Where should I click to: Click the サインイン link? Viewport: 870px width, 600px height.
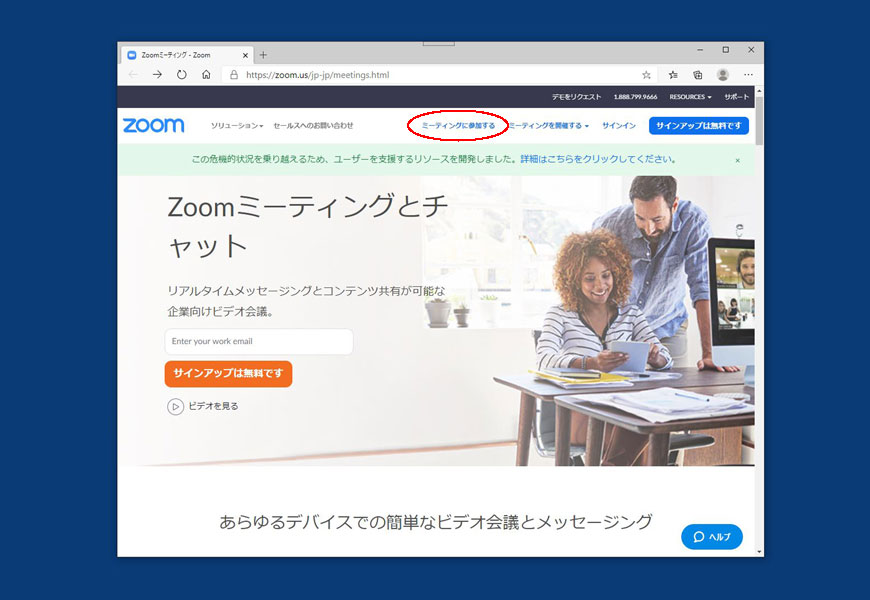pos(619,125)
